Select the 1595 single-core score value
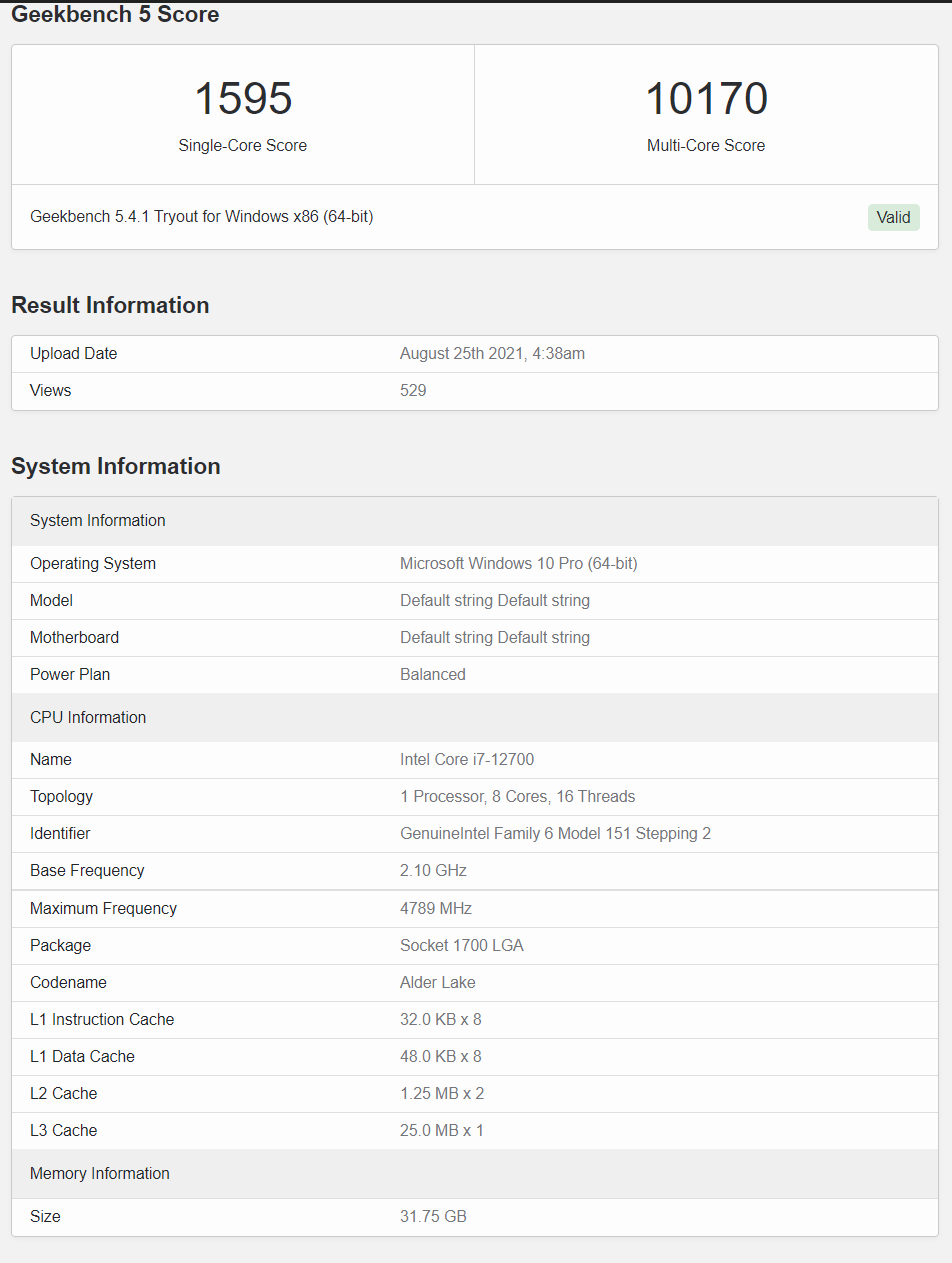 point(243,99)
